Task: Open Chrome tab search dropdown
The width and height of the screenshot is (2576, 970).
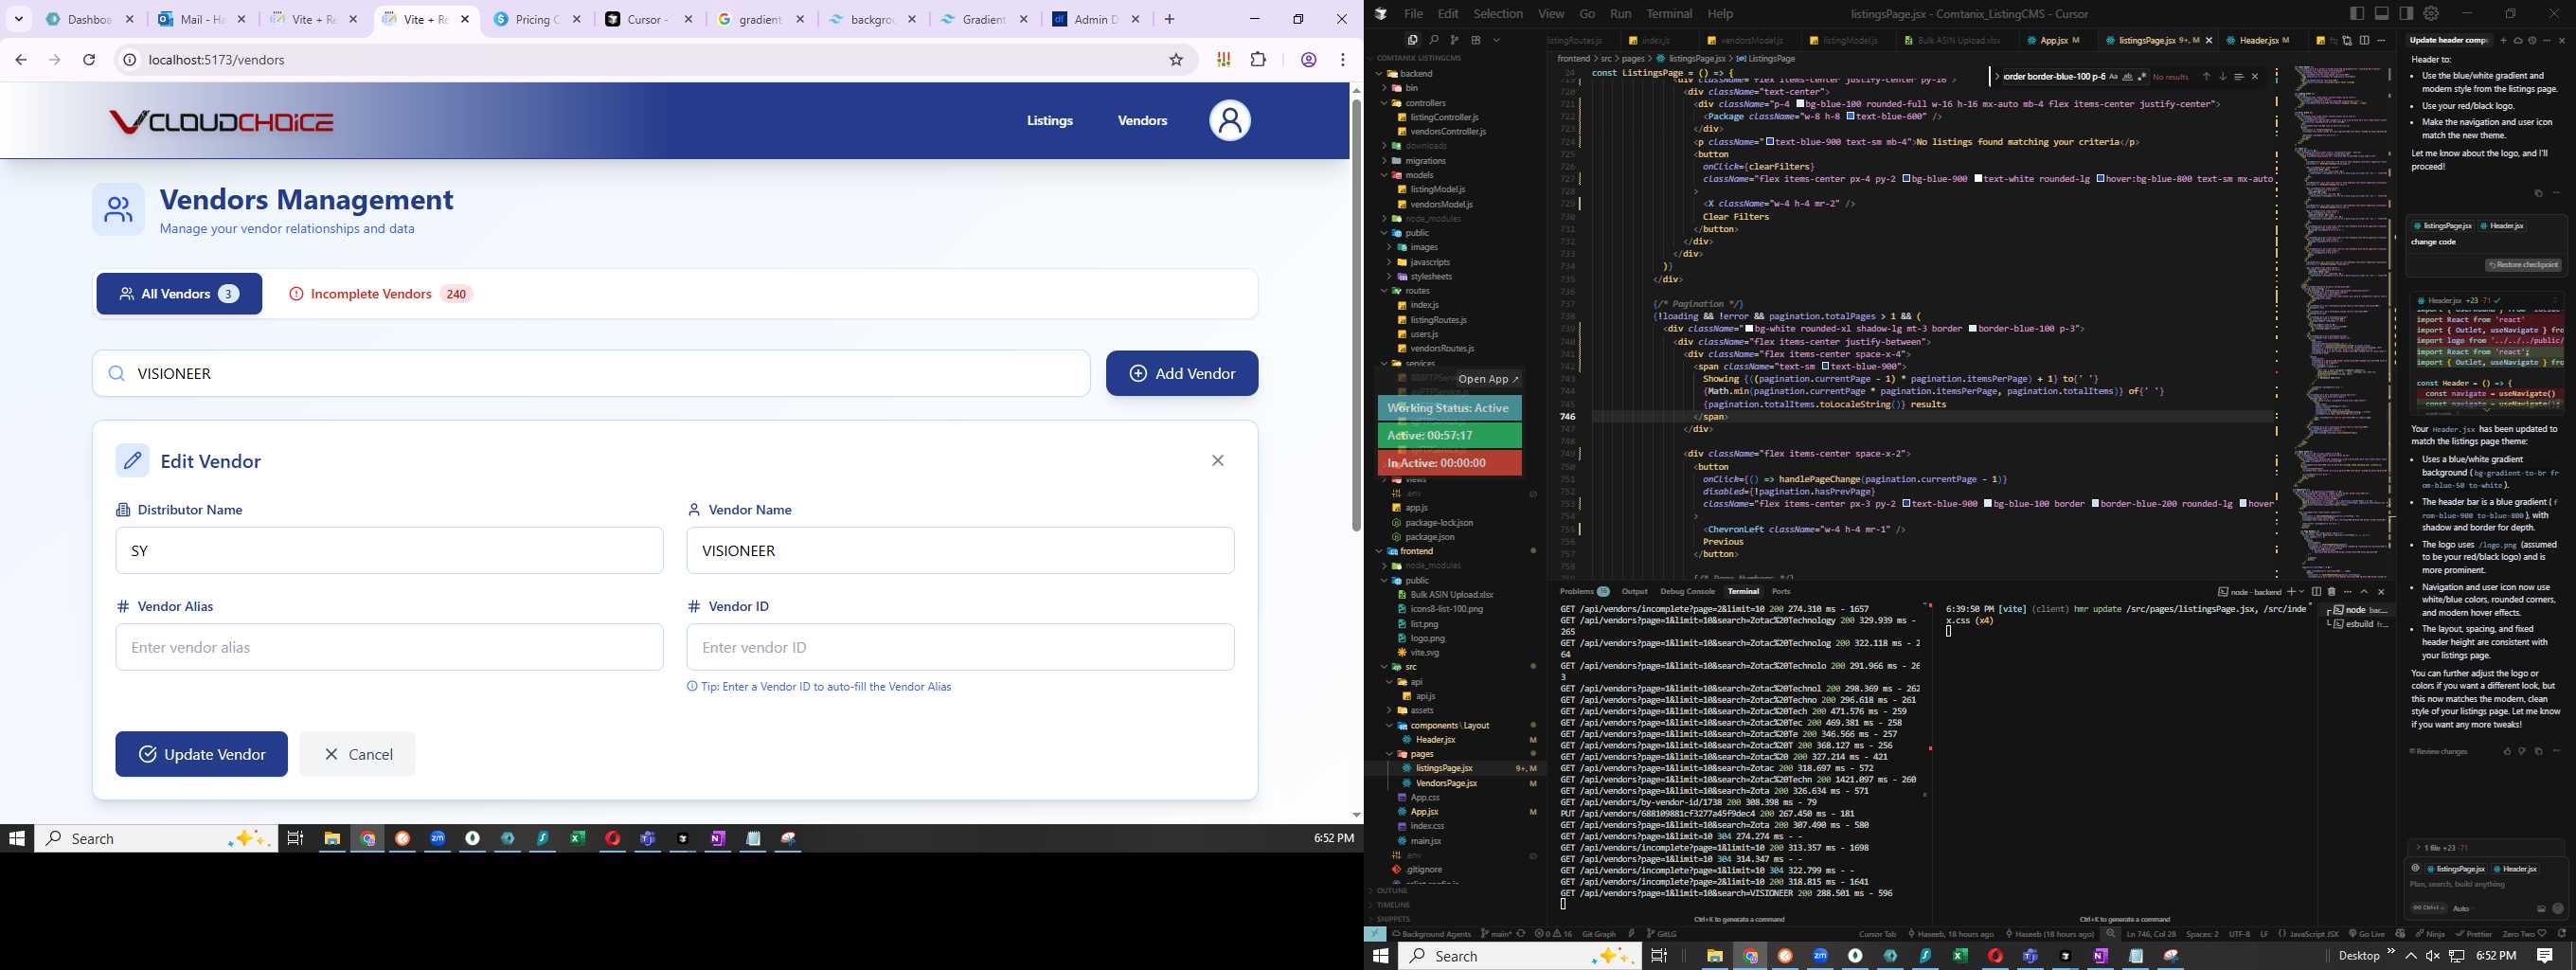Action: tap(18, 19)
